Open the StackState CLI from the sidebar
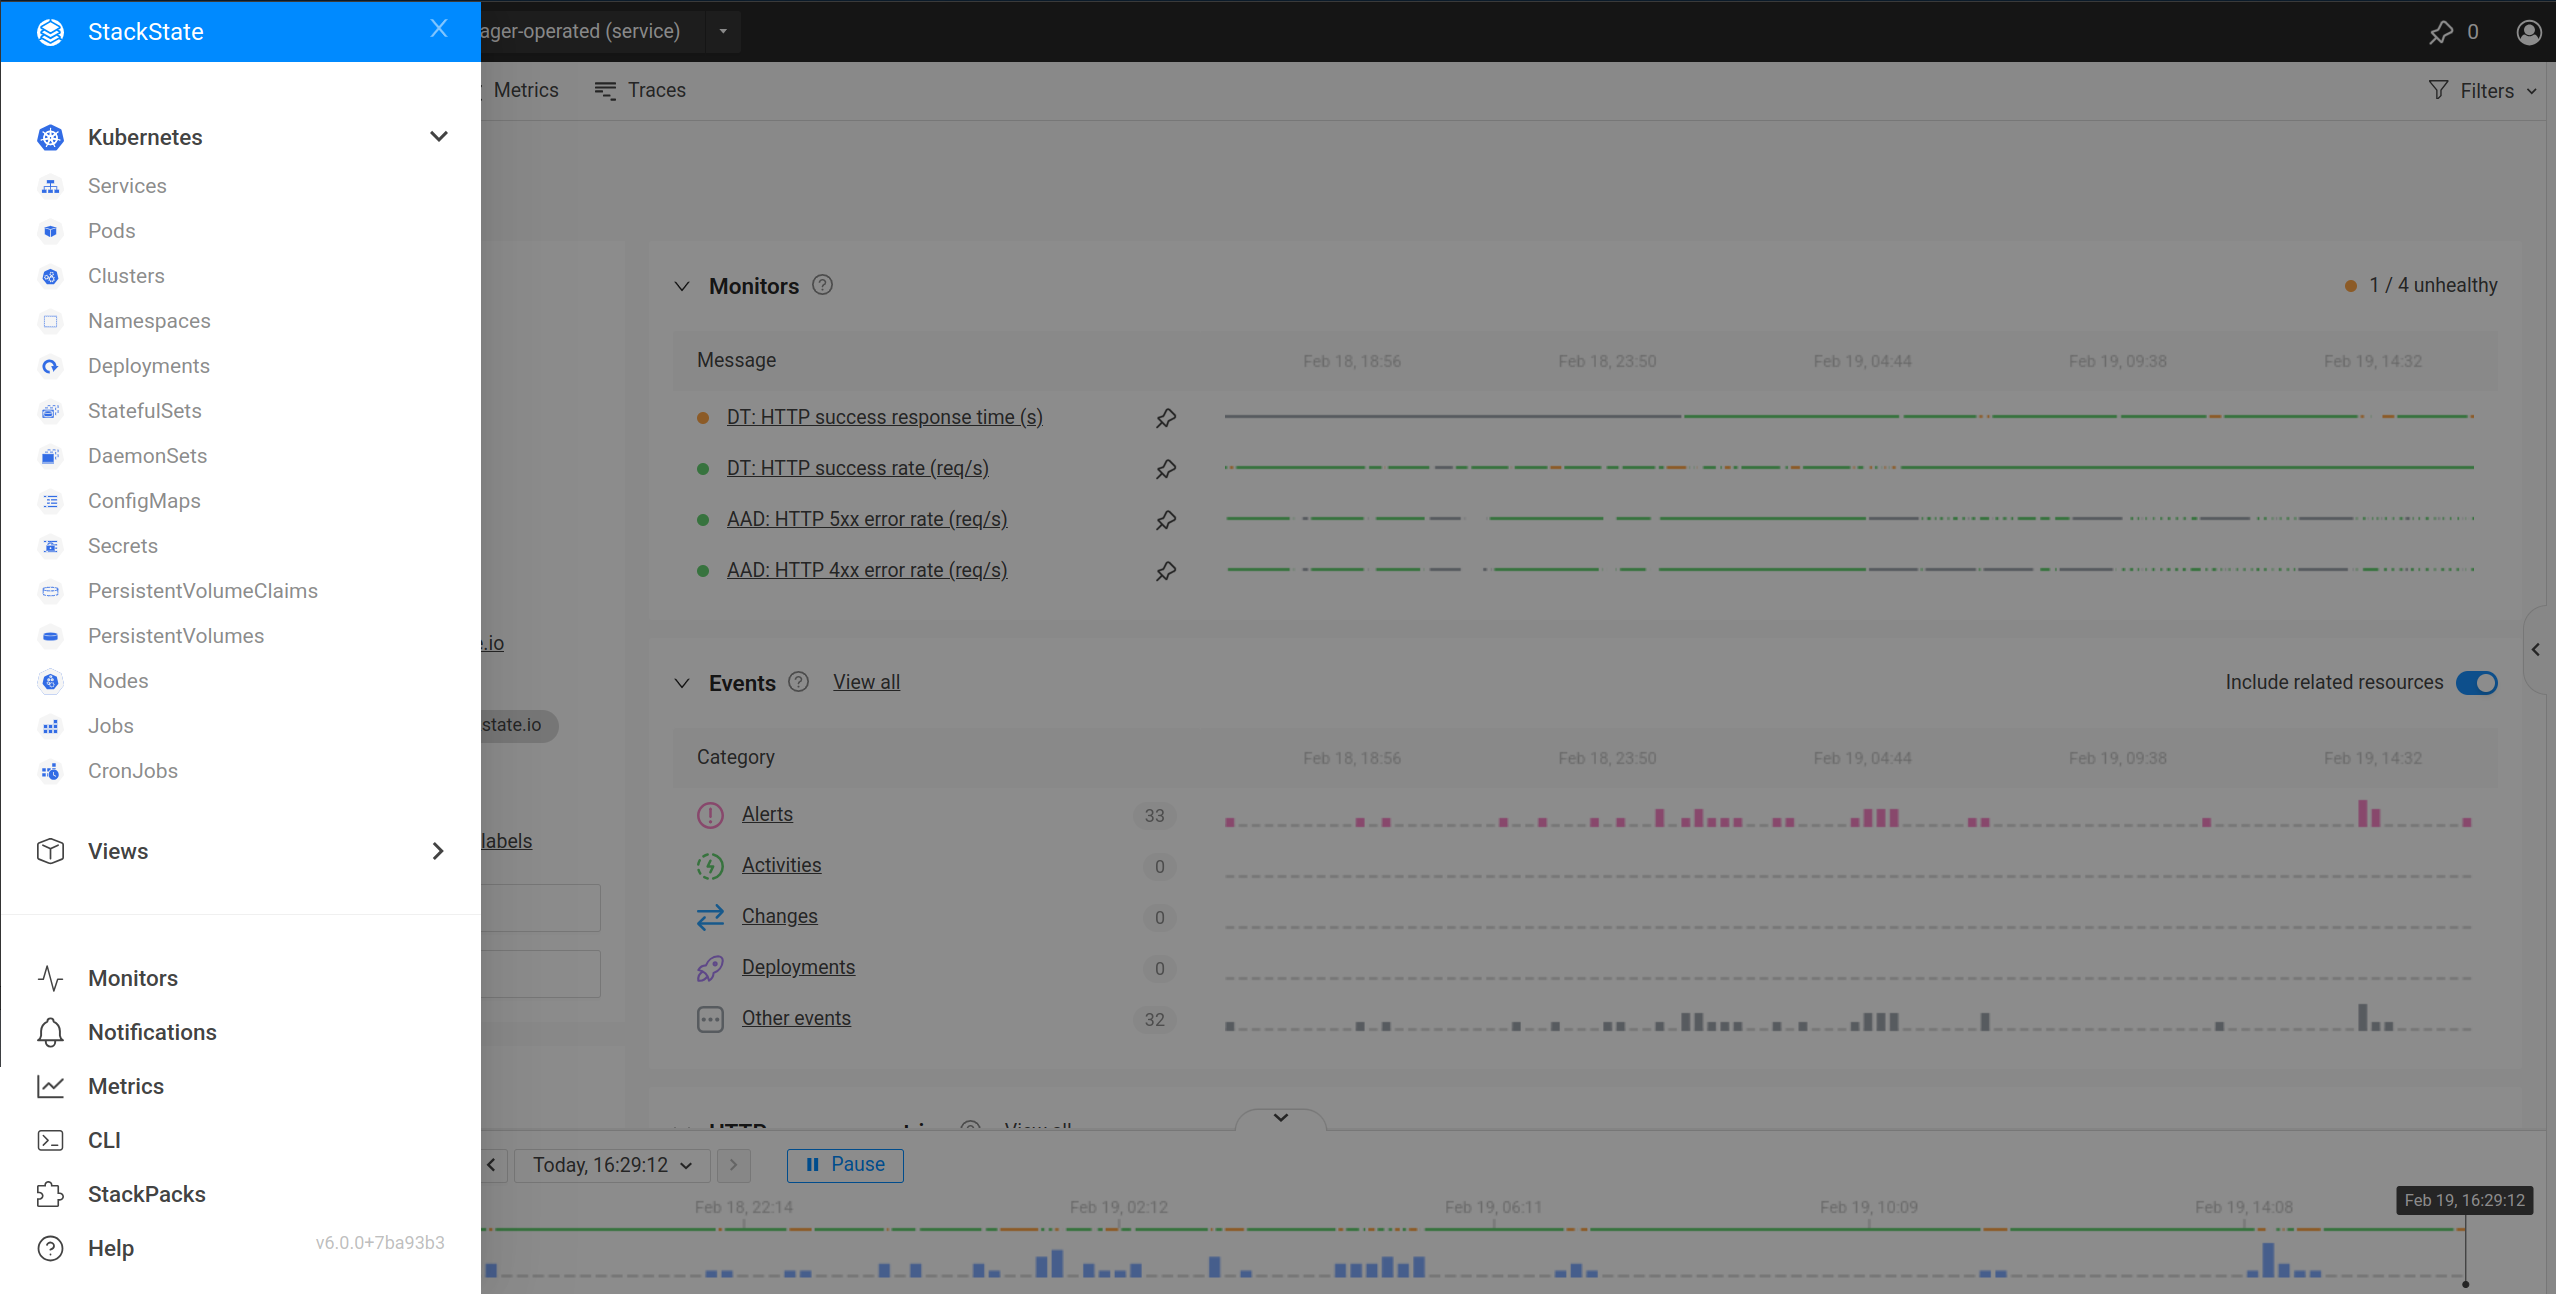The height and width of the screenshot is (1294, 2556). (x=103, y=1140)
